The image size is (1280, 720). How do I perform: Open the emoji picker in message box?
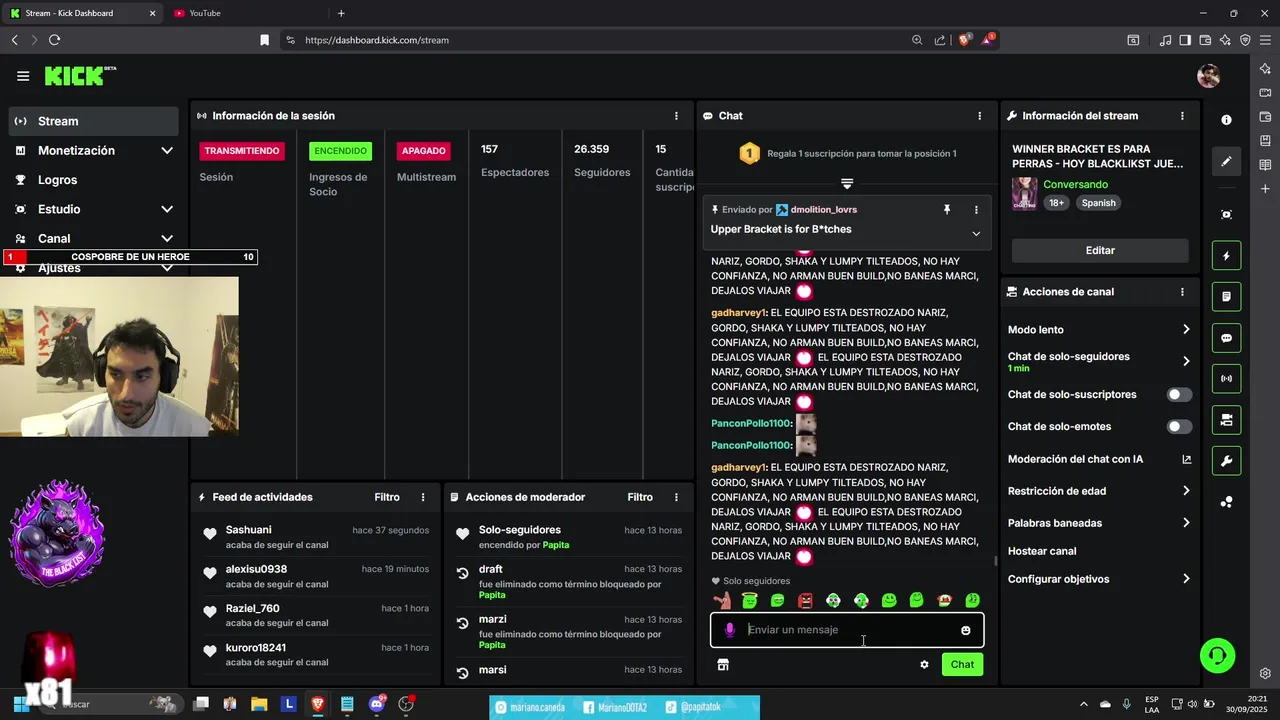965,630
